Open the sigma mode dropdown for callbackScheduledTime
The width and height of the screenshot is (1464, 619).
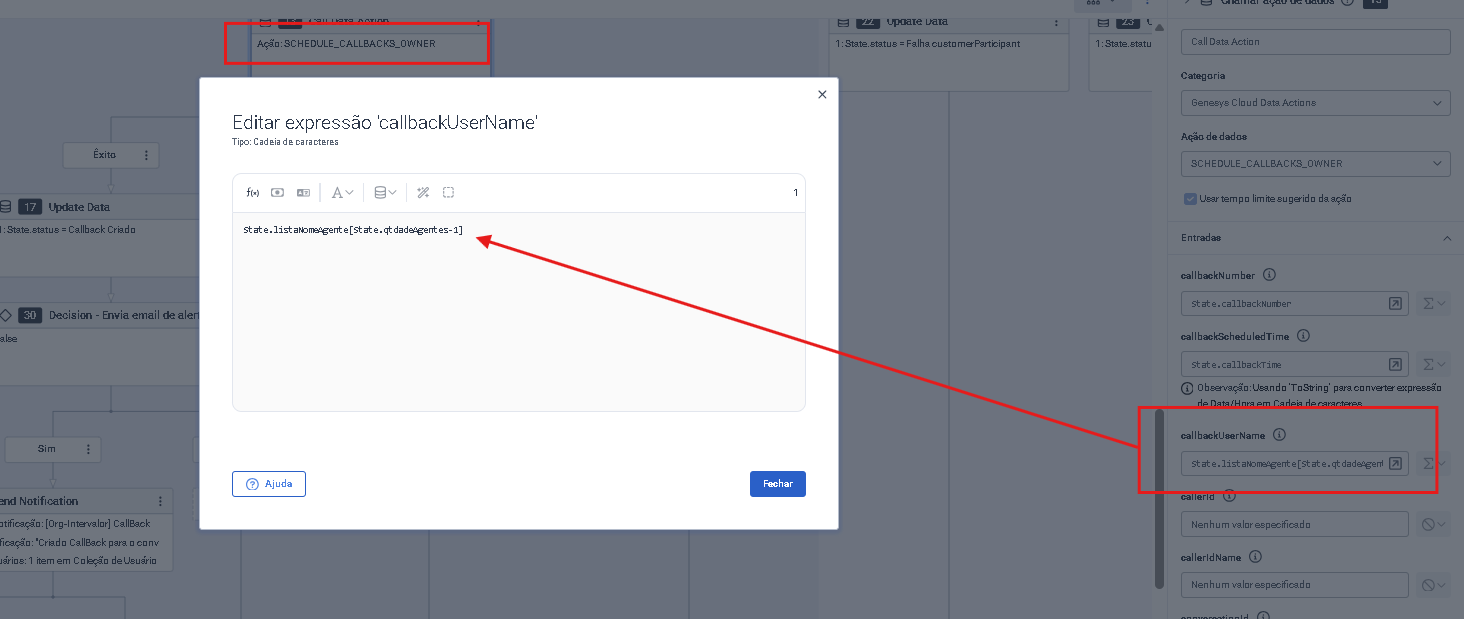(1434, 365)
